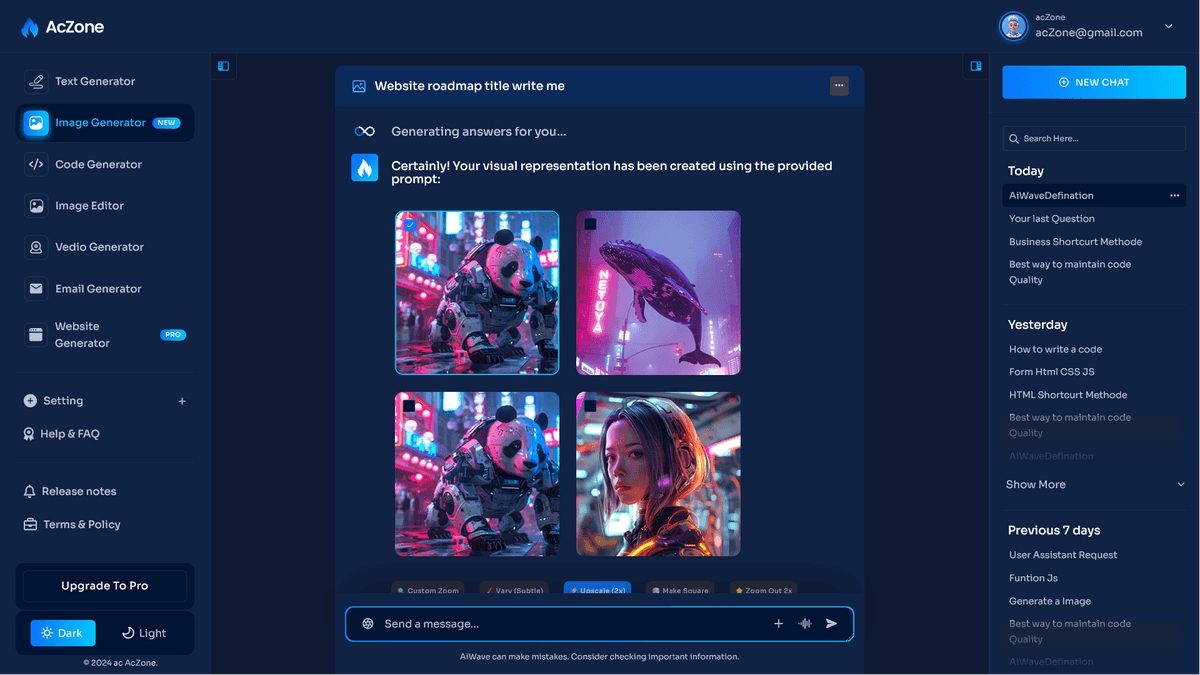Click the aperture icon in message bar

(368, 624)
